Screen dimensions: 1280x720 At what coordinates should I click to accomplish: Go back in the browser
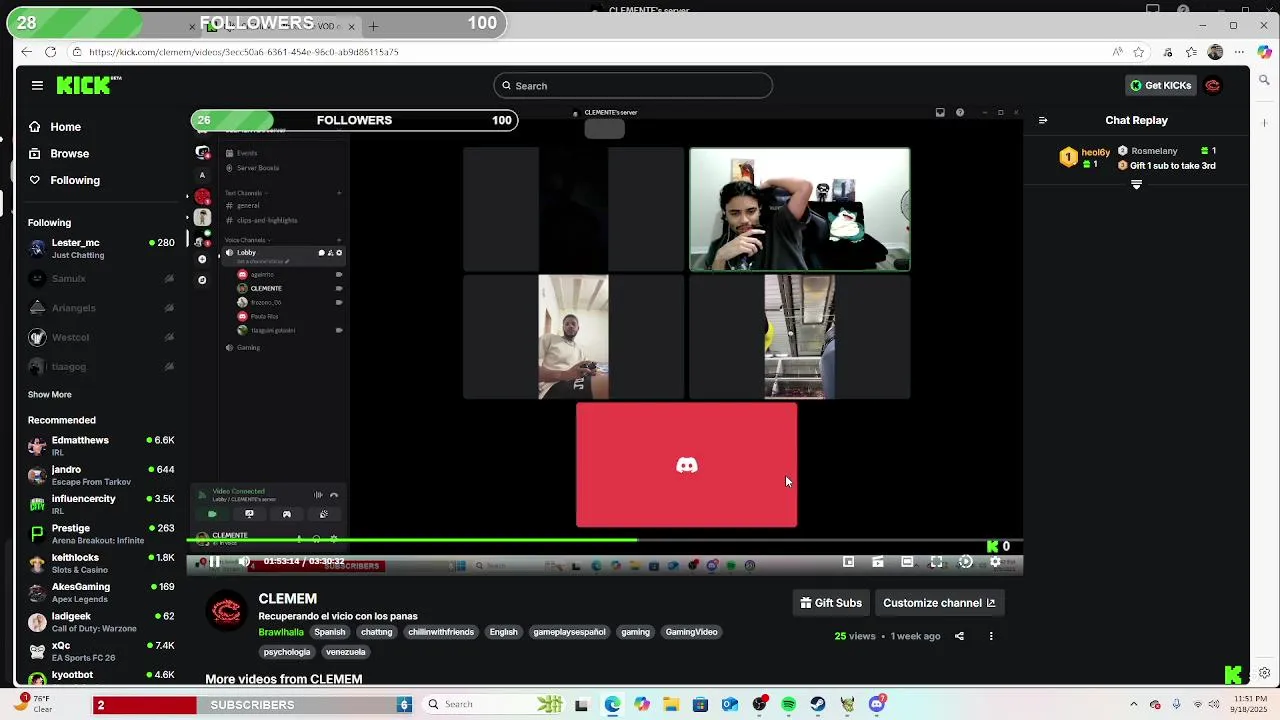[x=26, y=52]
